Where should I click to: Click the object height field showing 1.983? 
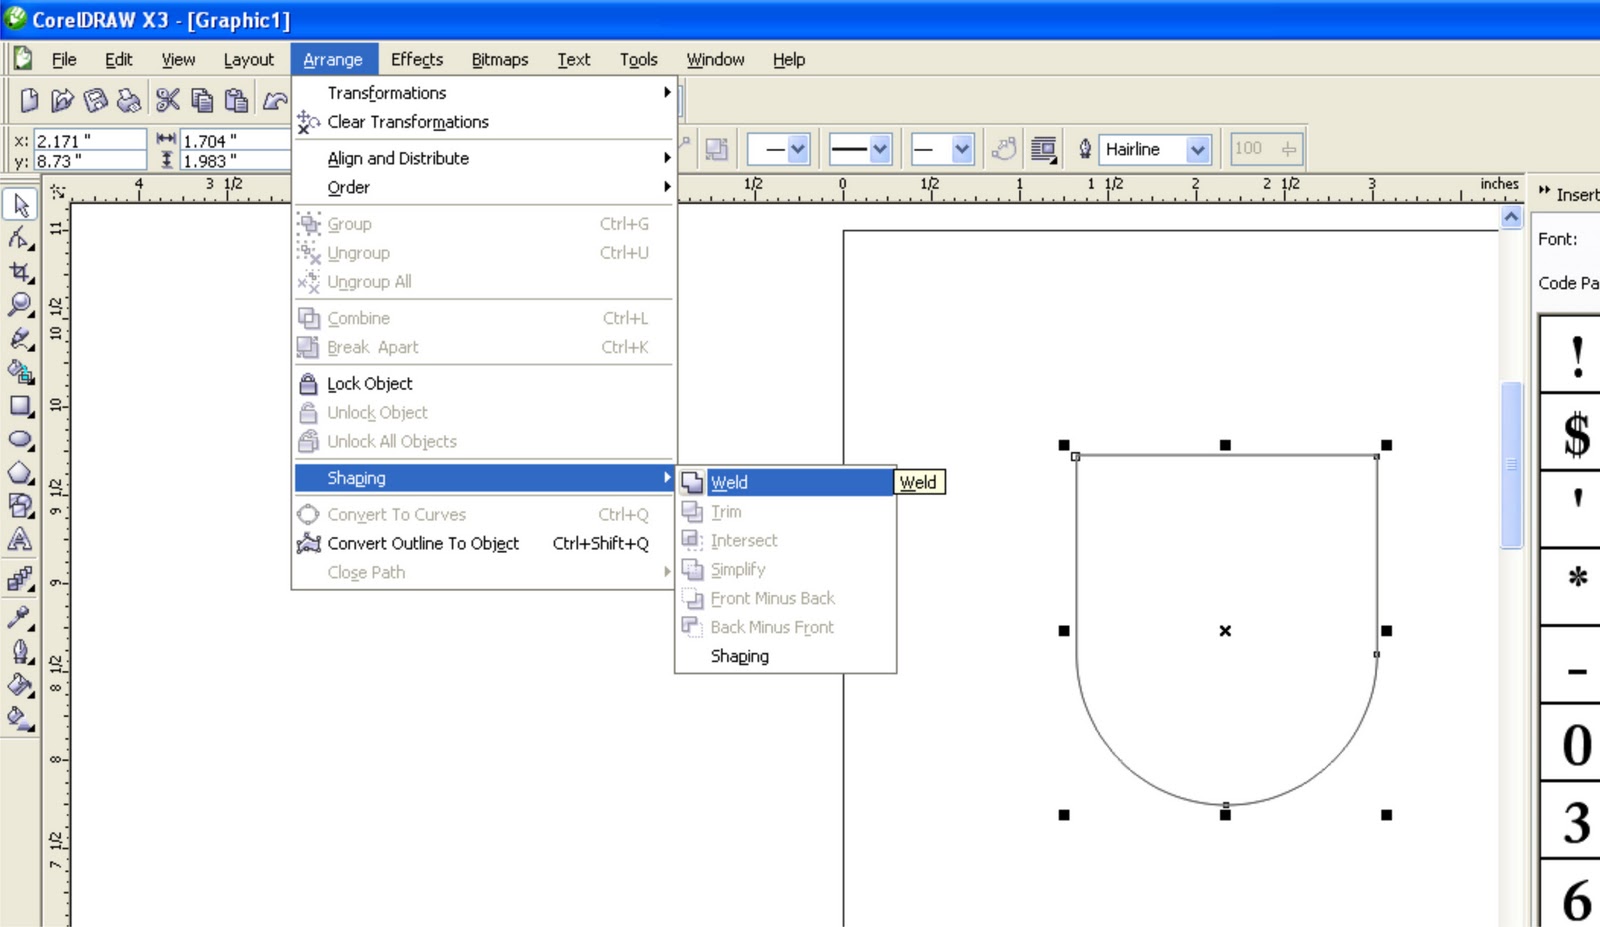(x=236, y=161)
